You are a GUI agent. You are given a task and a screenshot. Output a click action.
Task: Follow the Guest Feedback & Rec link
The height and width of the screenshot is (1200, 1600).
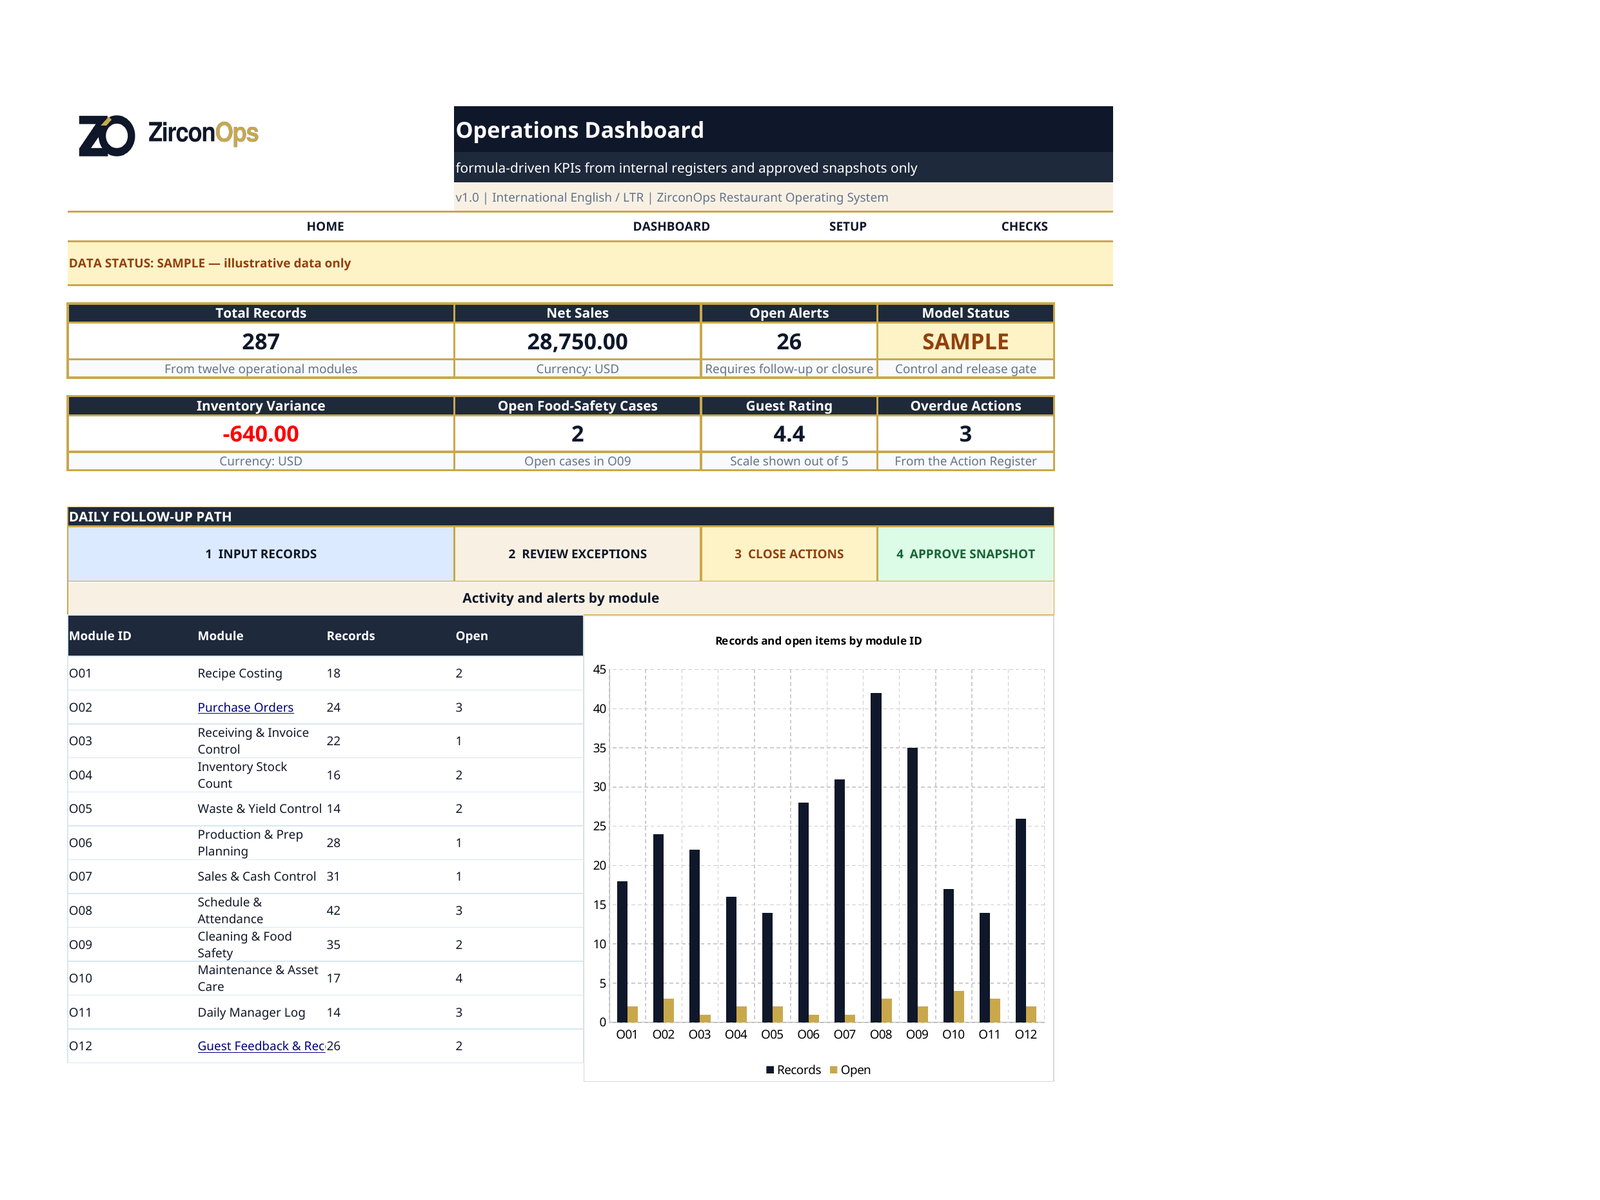click(261, 1046)
